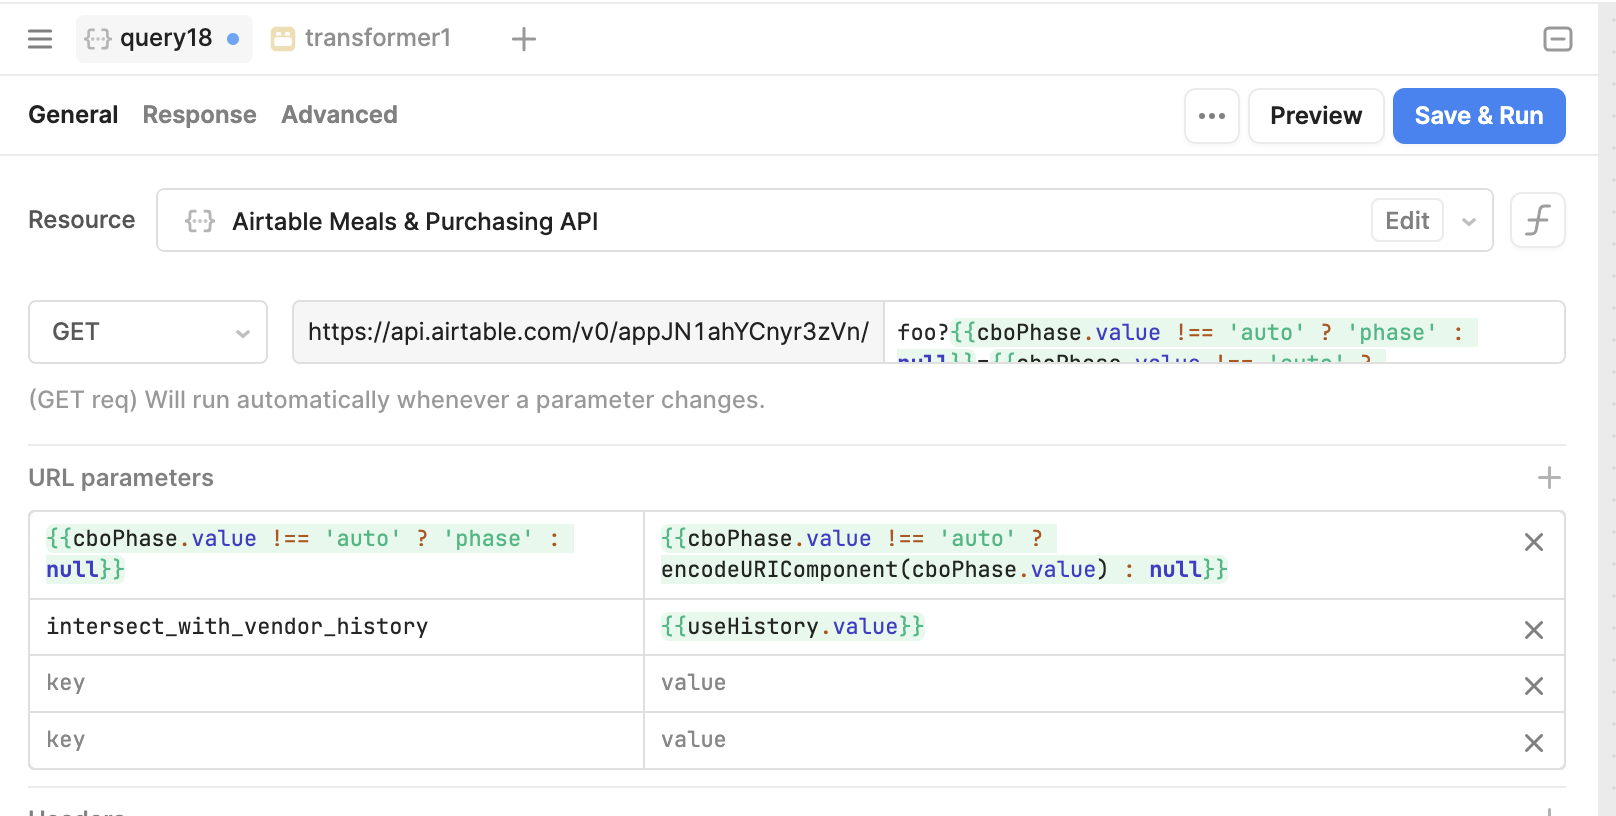
Task: Remove the last empty key/value row
Action: click(x=1534, y=743)
